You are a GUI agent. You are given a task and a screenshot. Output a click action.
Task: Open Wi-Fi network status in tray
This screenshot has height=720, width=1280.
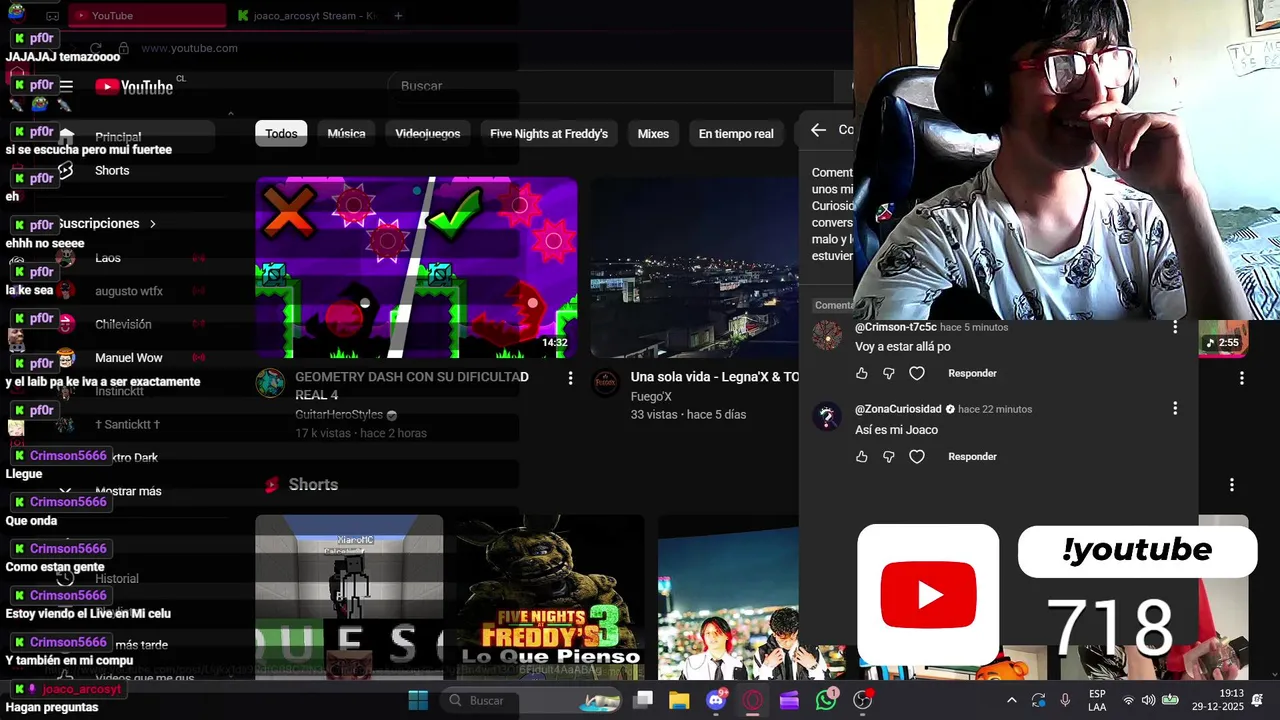coord(1129,700)
